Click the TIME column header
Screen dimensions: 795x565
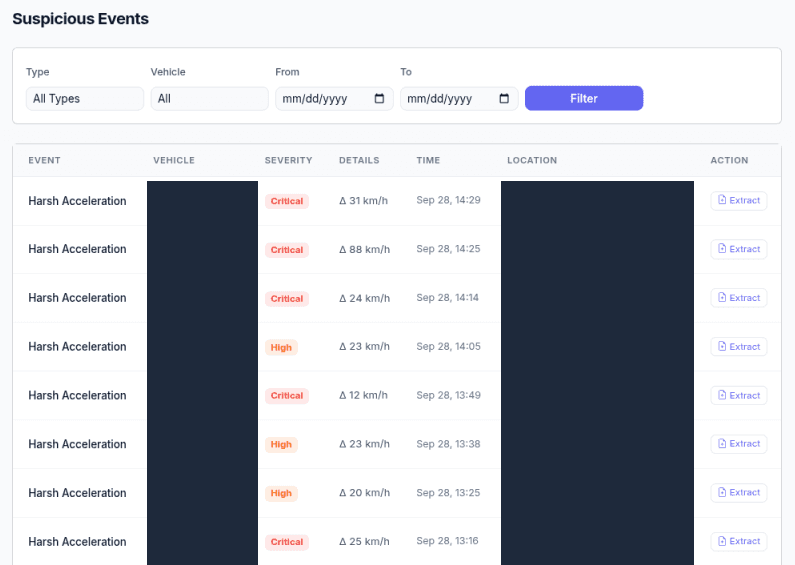click(428, 160)
